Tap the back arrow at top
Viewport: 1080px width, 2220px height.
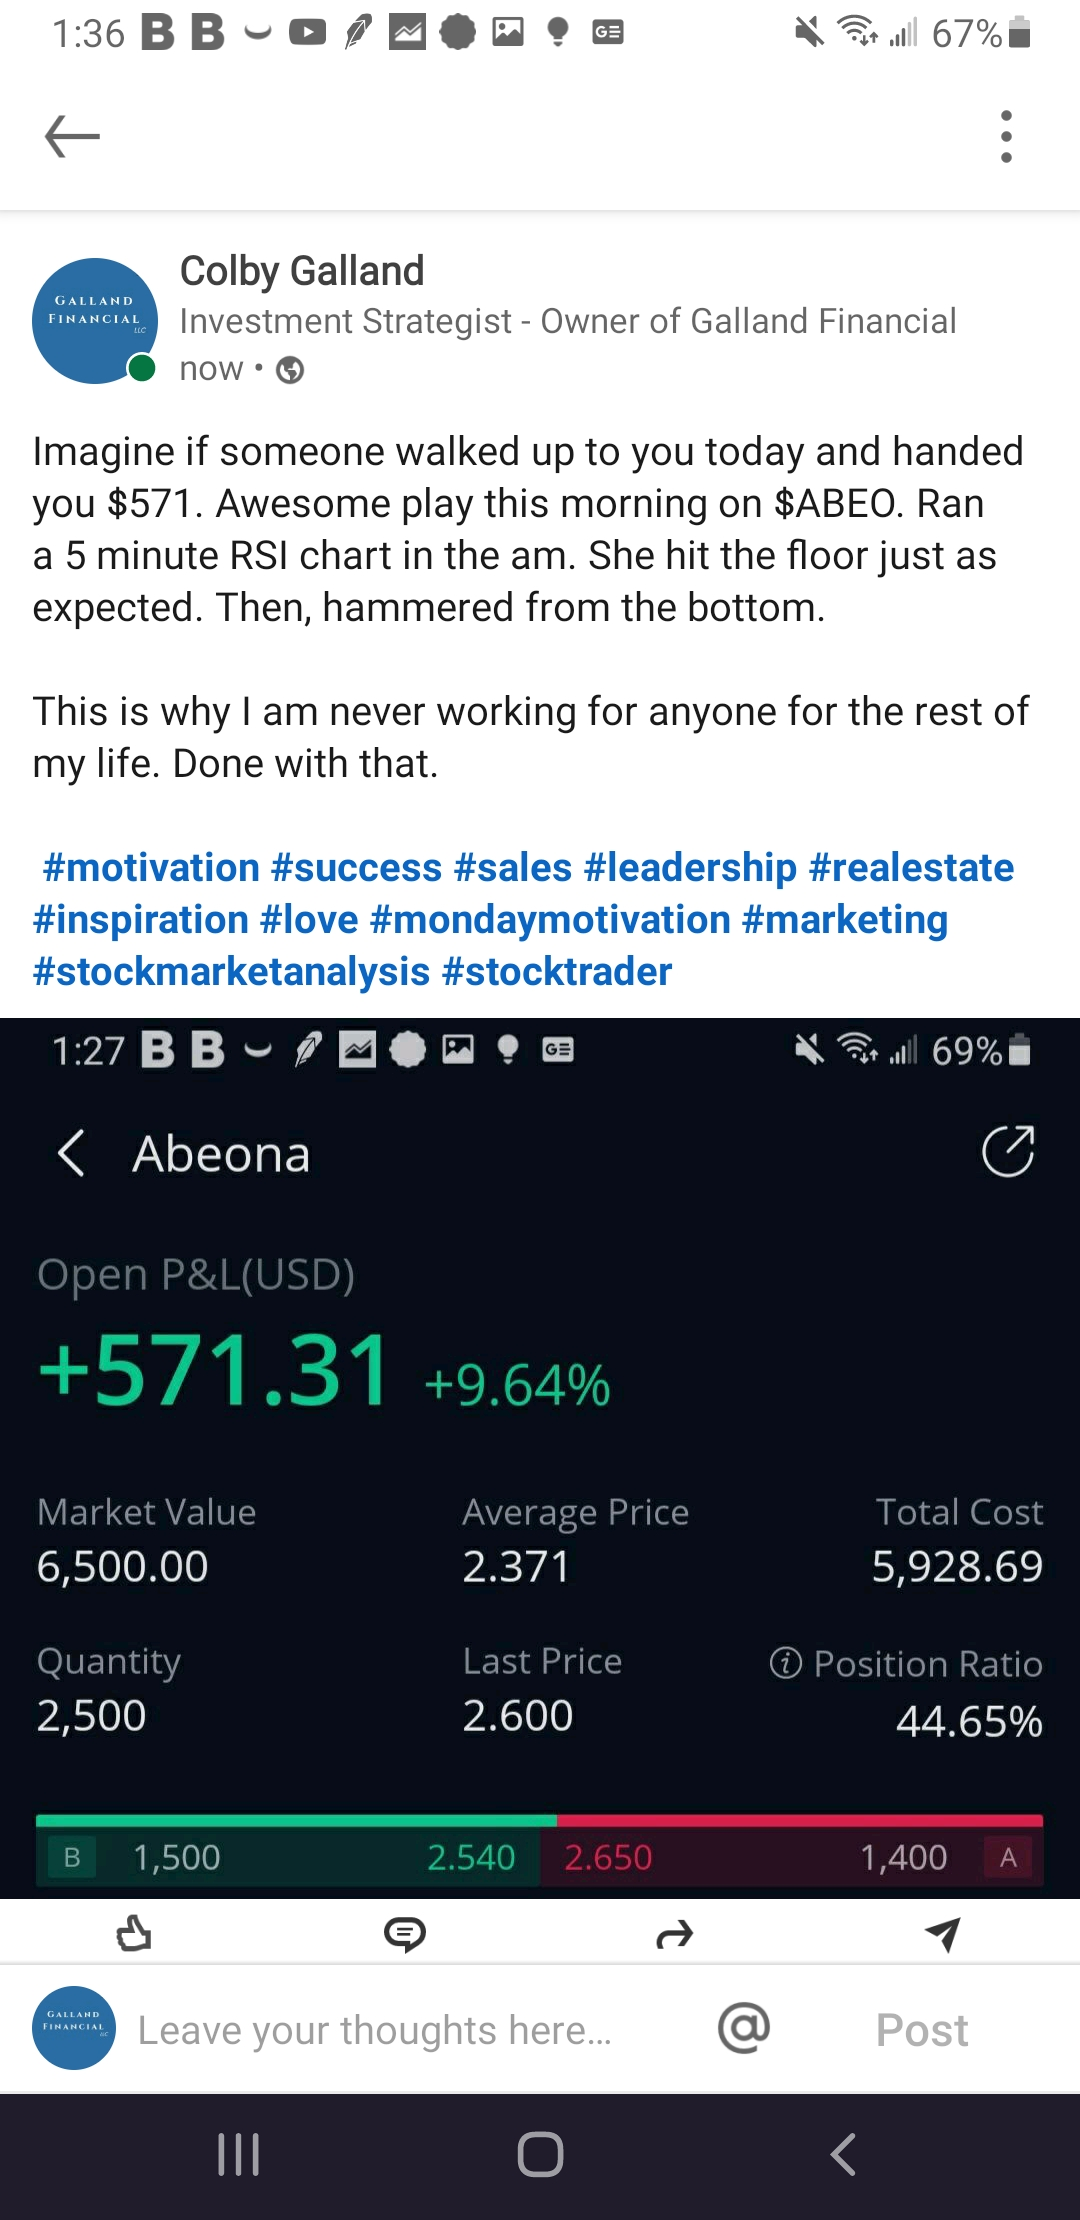[72, 136]
